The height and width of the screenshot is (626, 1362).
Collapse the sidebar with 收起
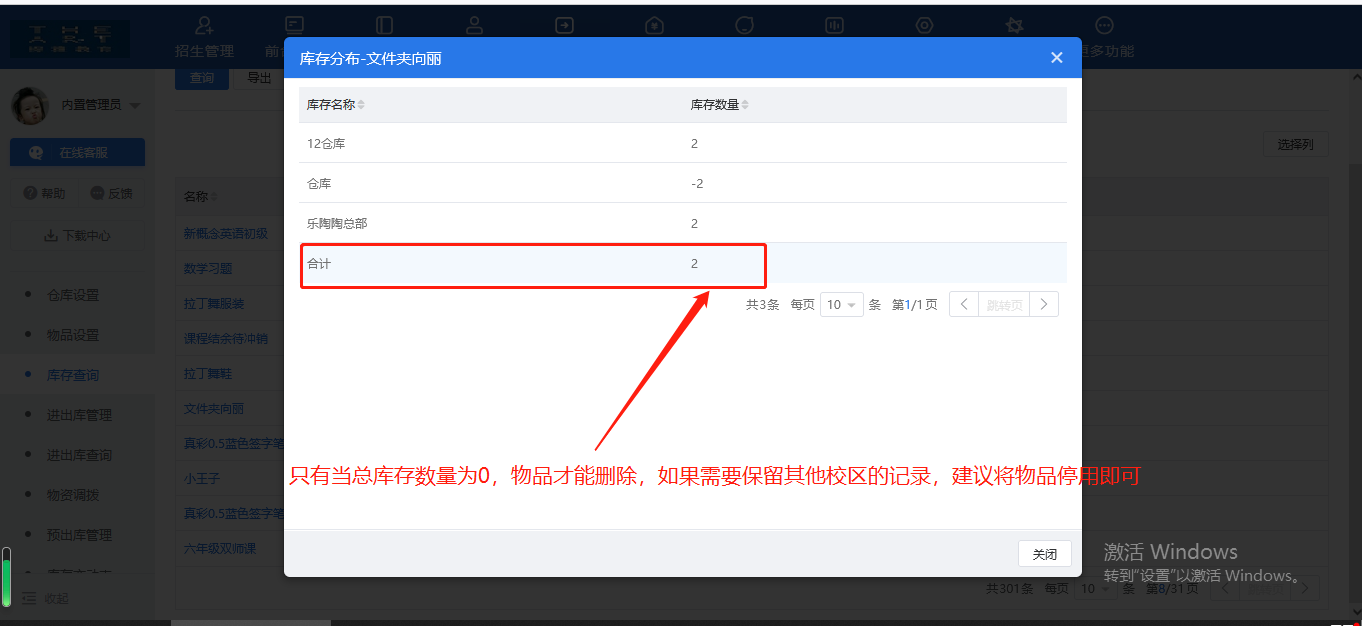tap(46, 599)
